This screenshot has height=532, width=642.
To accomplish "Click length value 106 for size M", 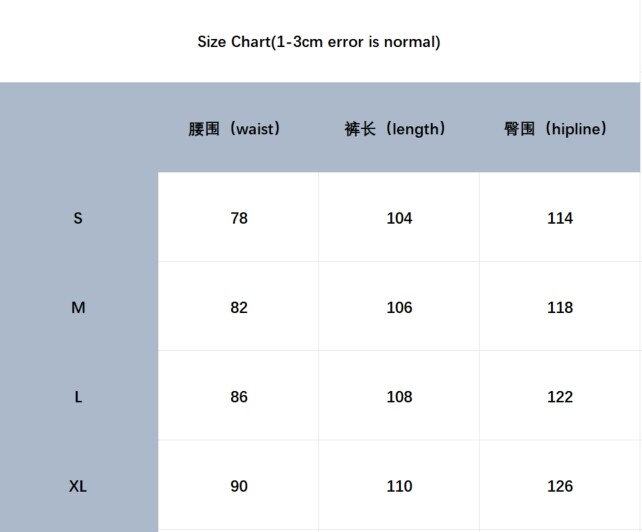I will click(399, 308).
